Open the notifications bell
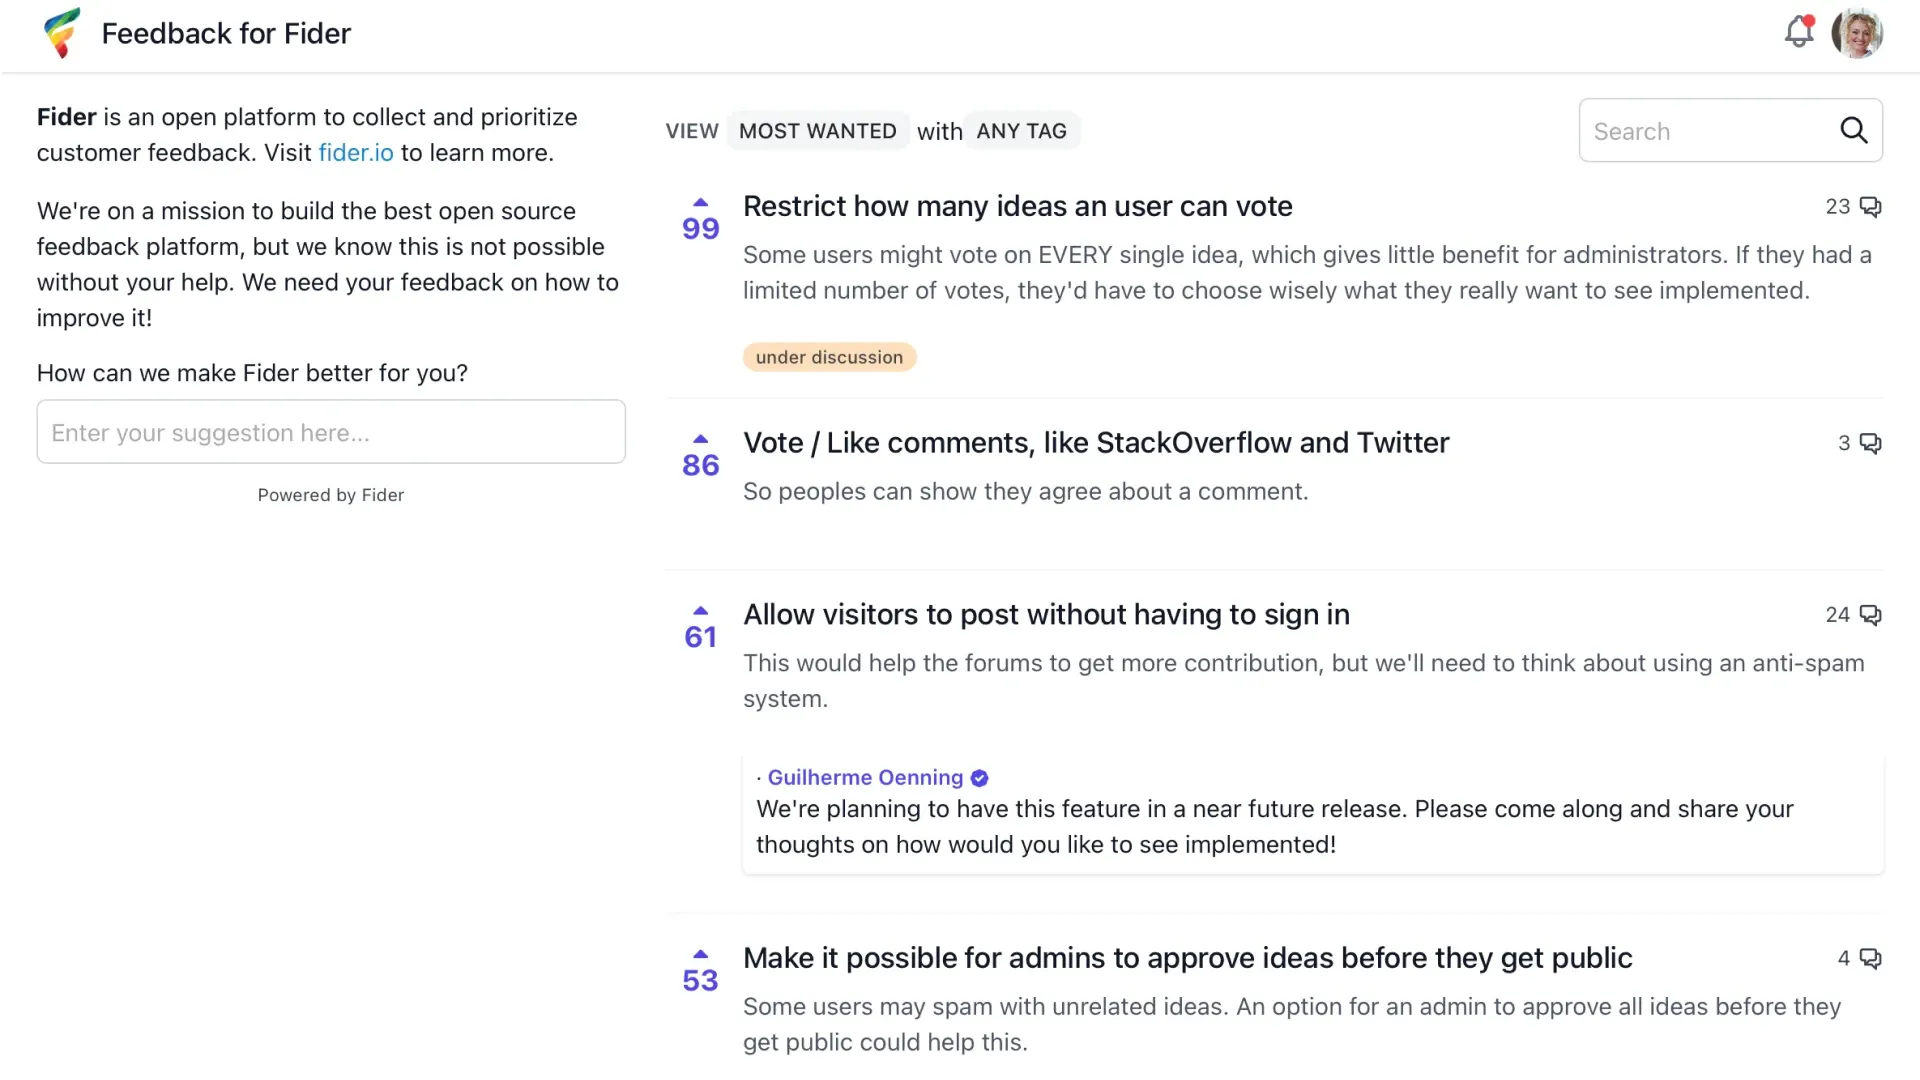 pyautogui.click(x=1799, y=32)
